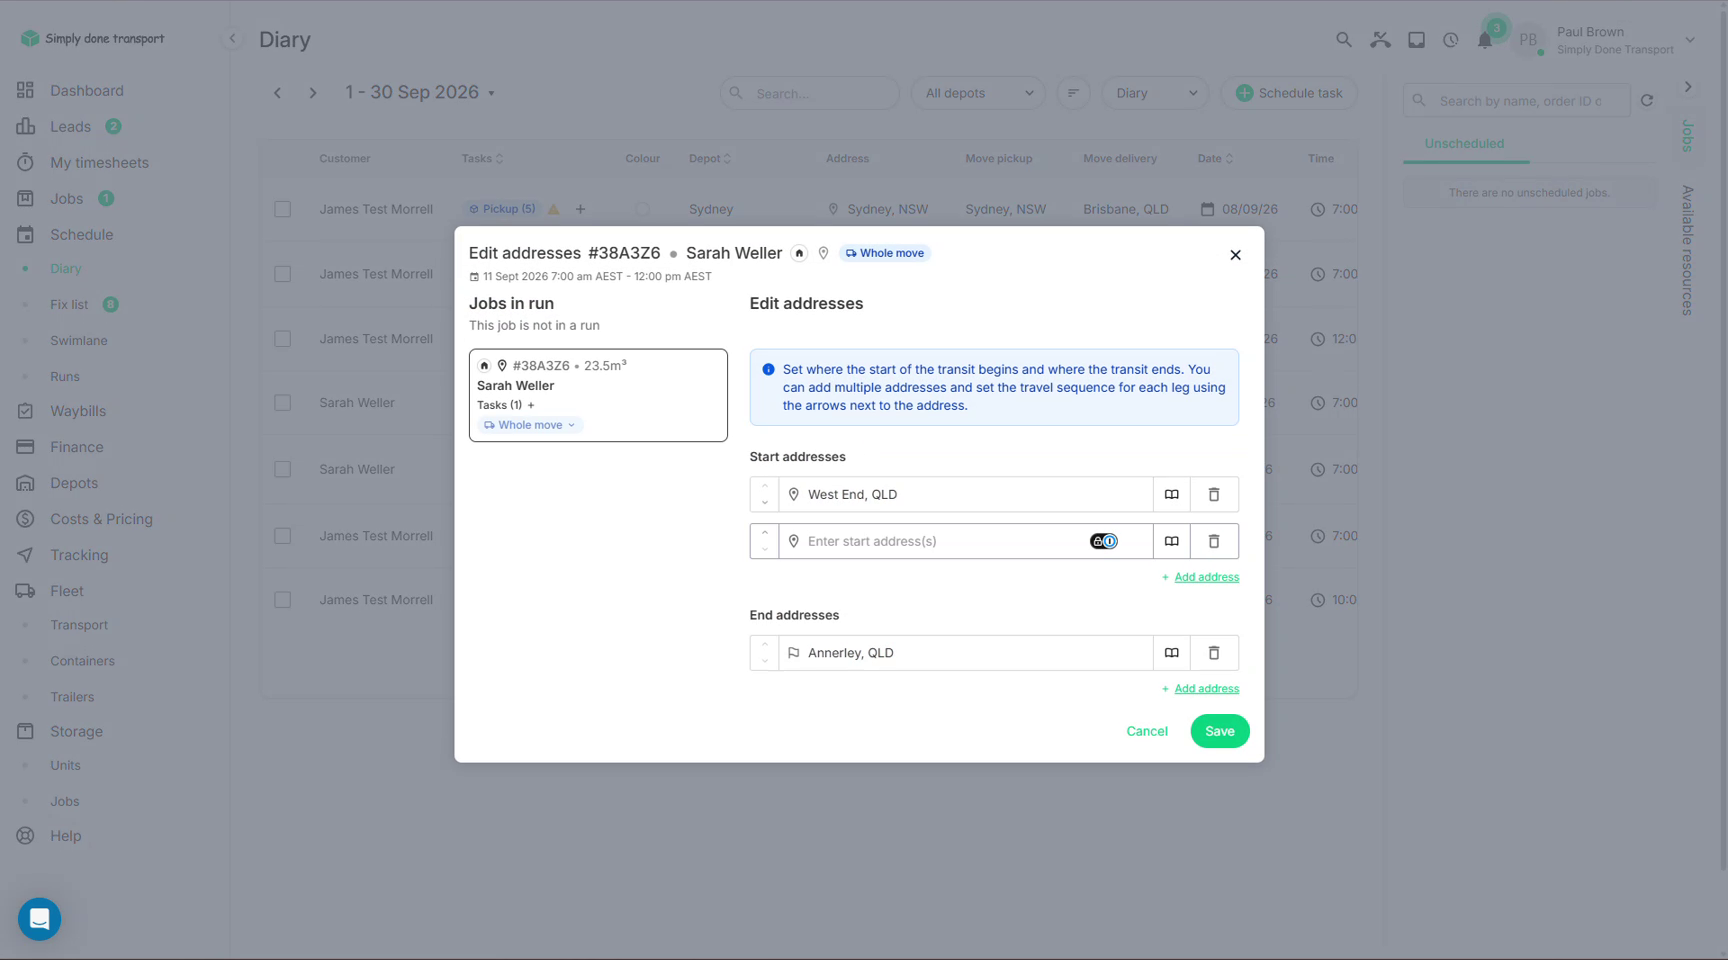
Task: Open the All depots dropdown
Action: [x=978, y=93]
